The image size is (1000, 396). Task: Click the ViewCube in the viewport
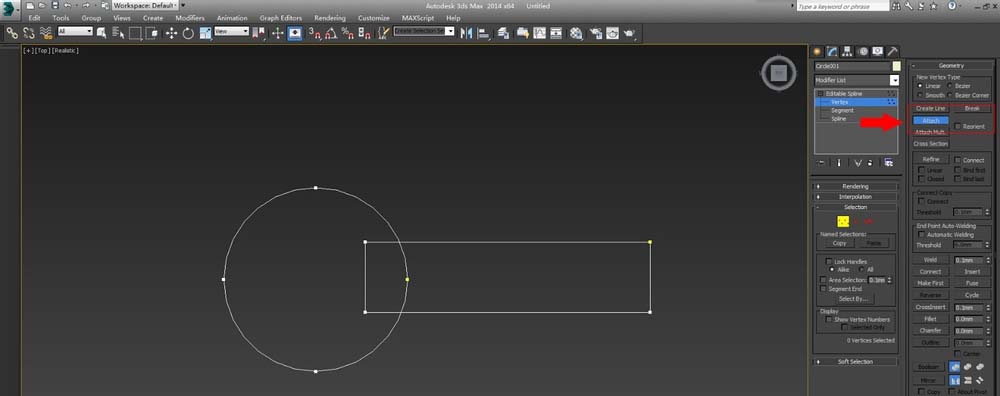[778, 73]
